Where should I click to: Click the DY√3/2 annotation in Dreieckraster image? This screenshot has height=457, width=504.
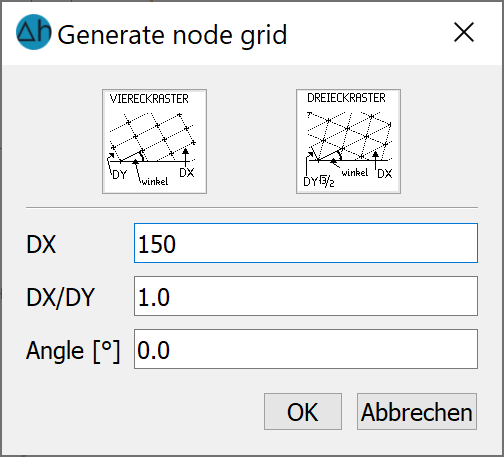(x=319, y=182)
